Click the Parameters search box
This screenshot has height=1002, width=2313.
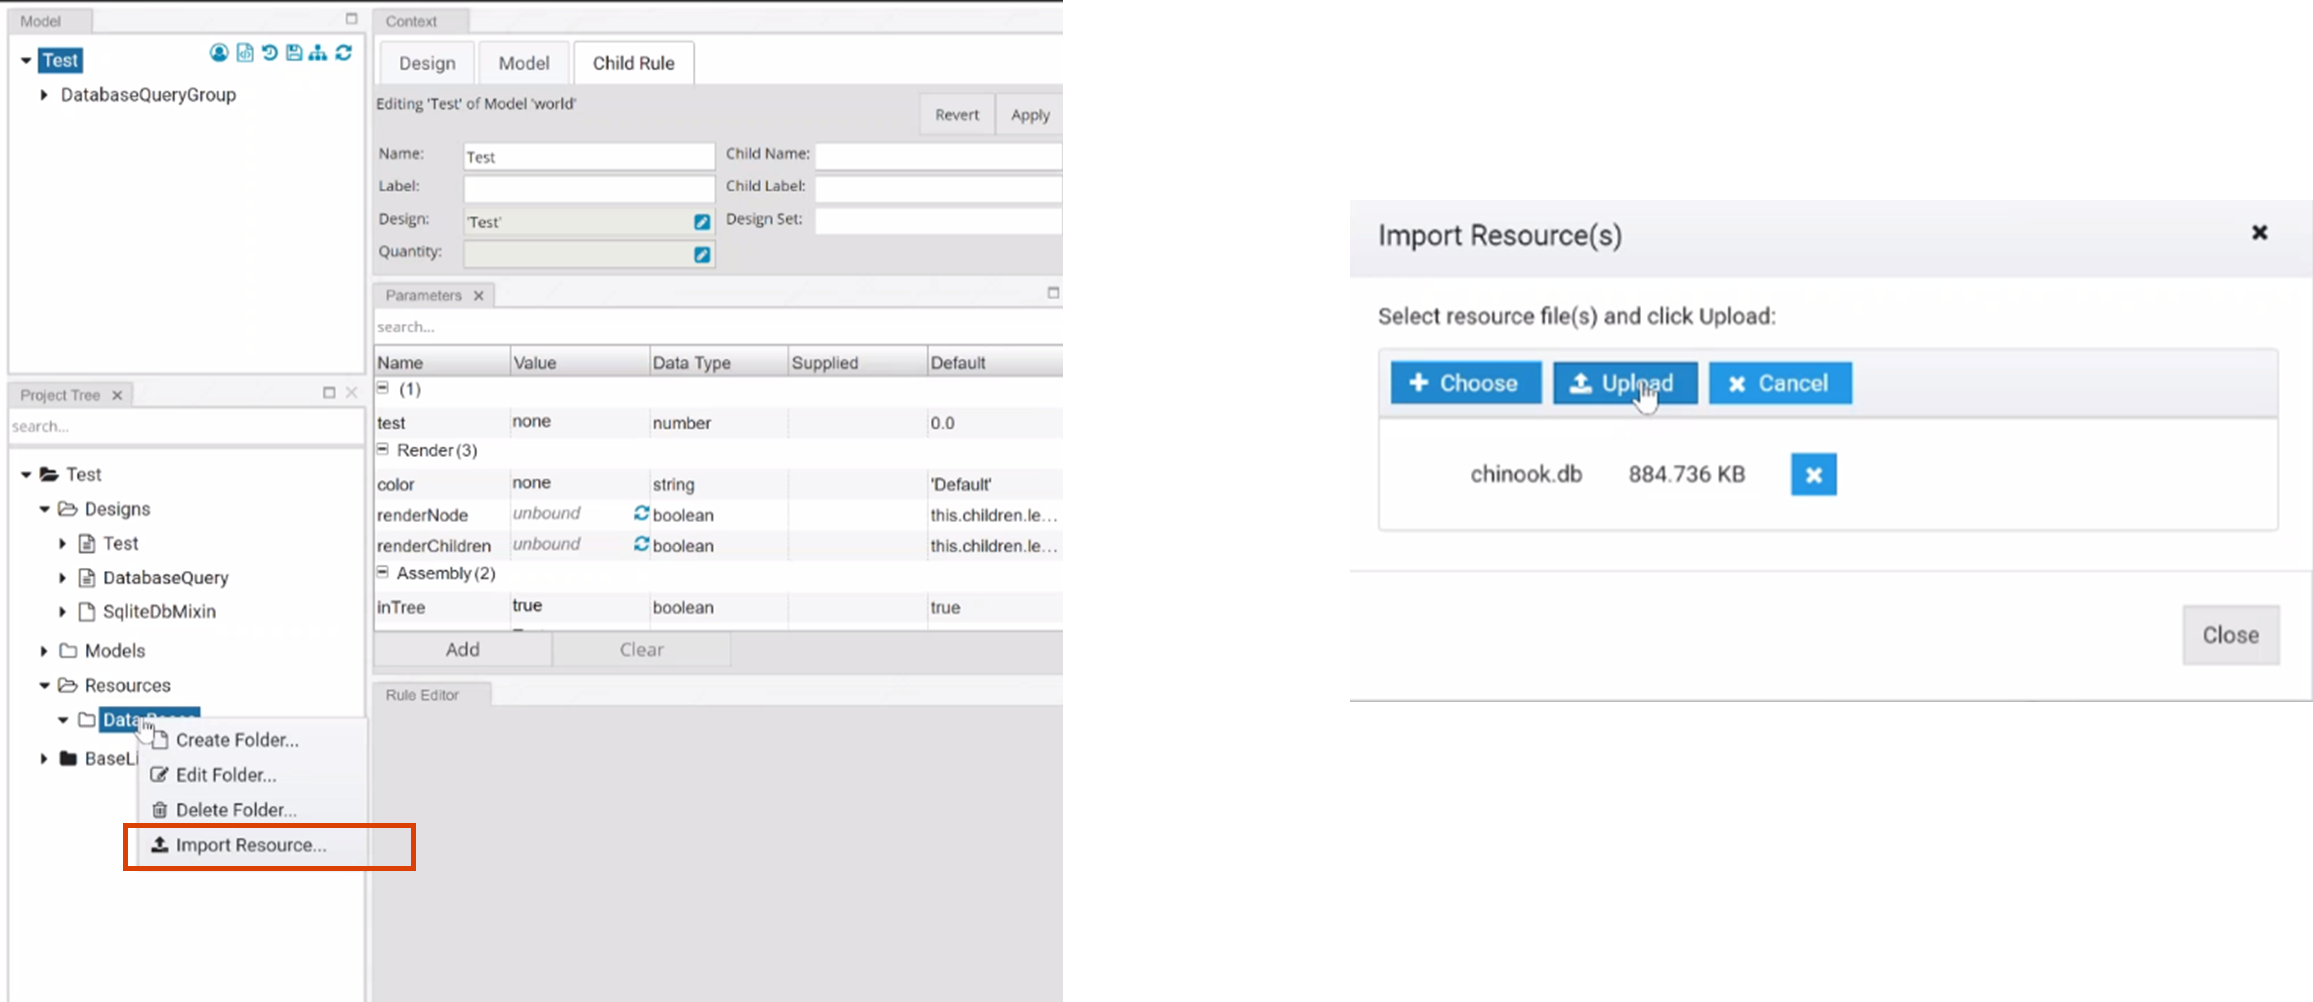pos(718,327)
